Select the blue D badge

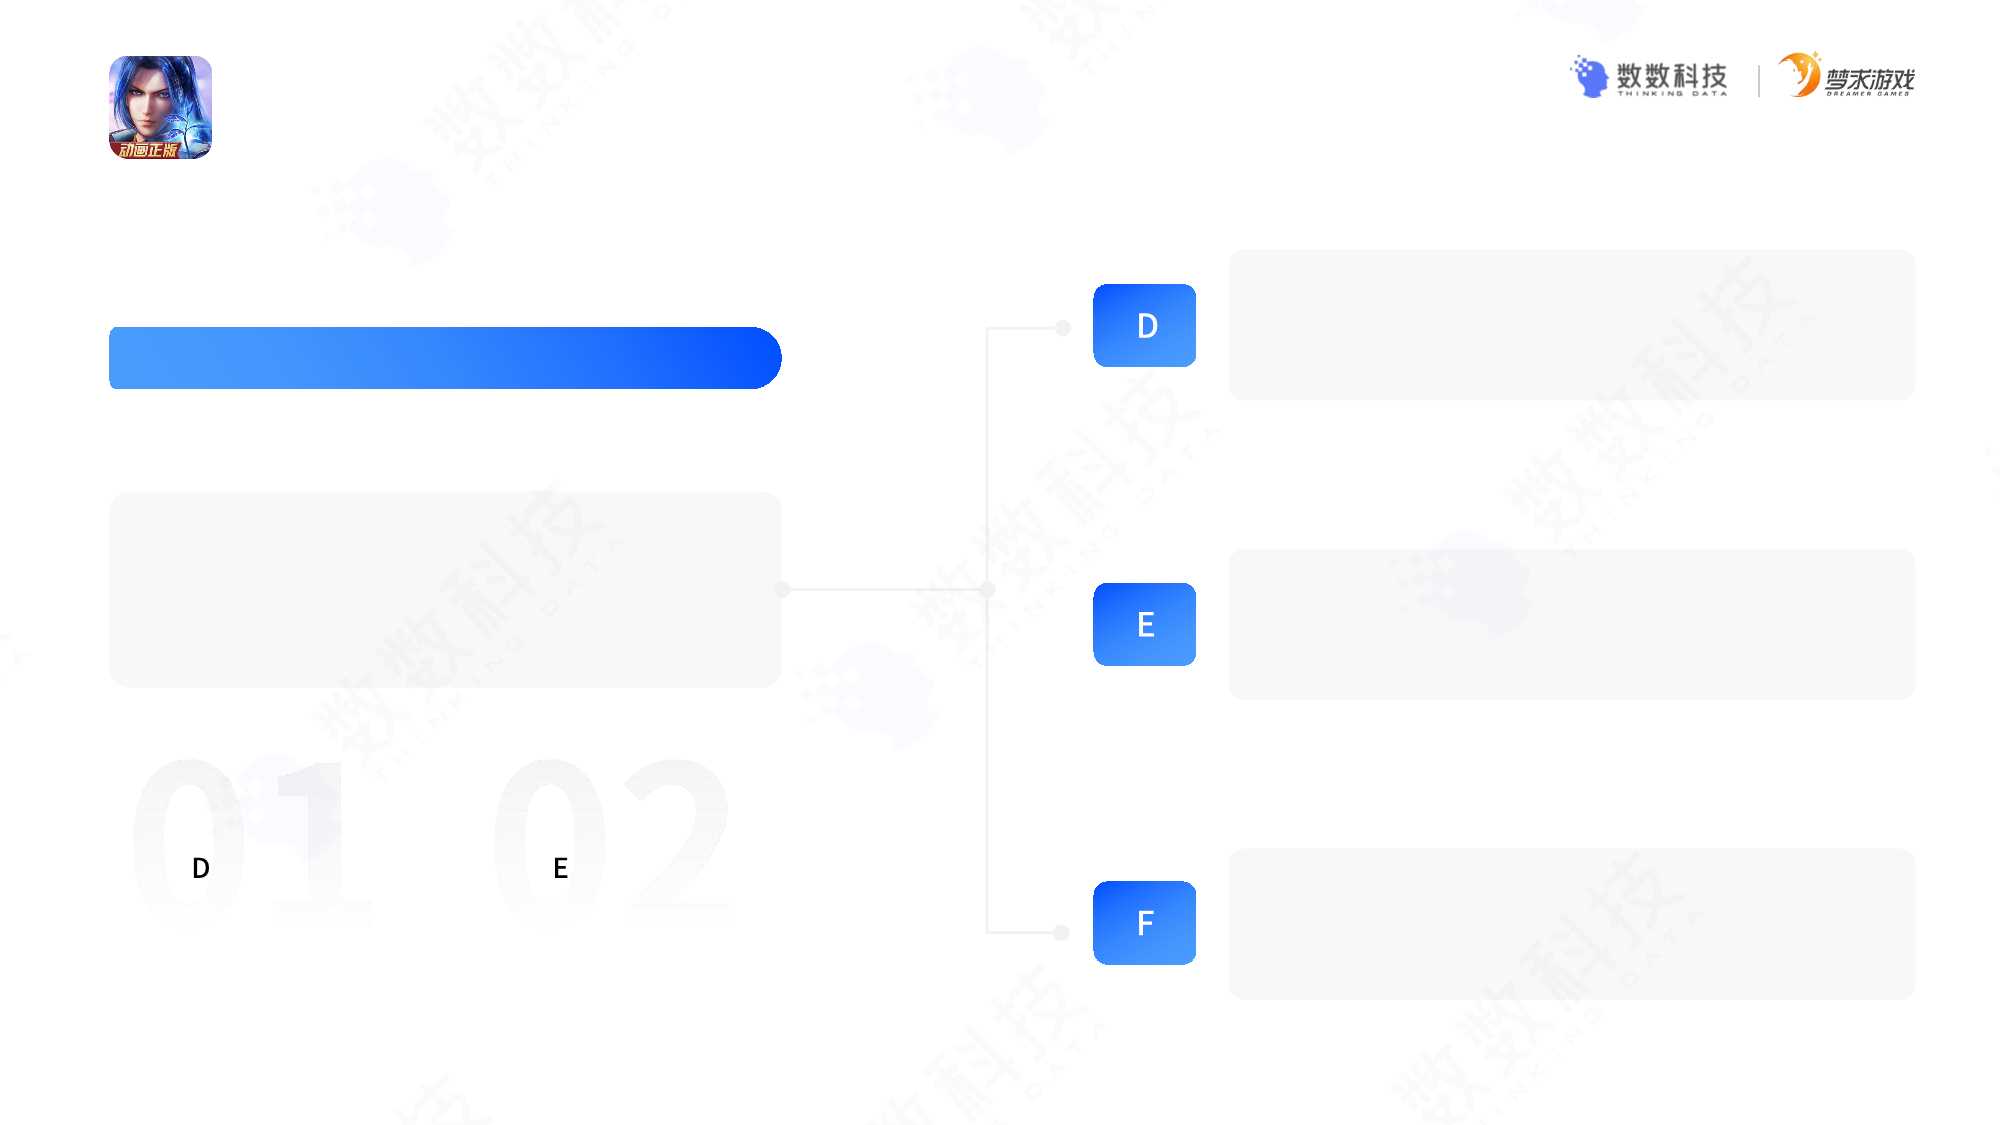[1144, 325]
